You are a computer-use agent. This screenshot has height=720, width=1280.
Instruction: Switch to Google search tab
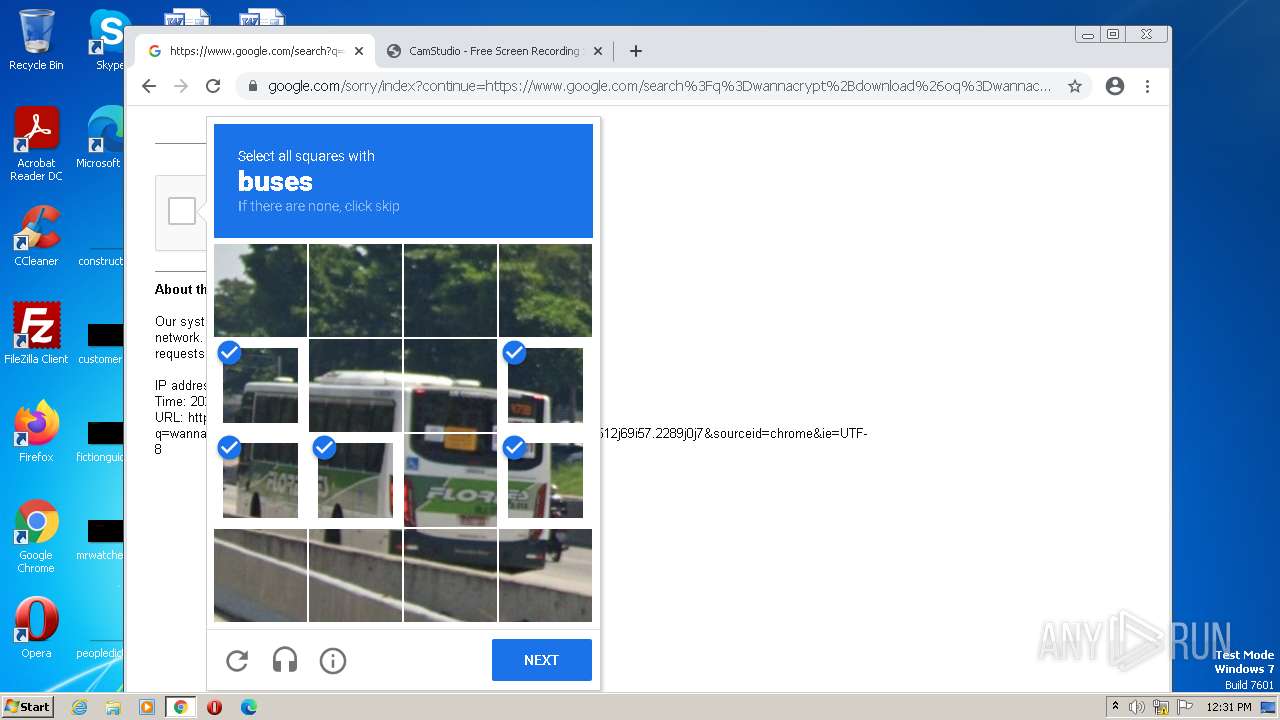pos(255,51)
